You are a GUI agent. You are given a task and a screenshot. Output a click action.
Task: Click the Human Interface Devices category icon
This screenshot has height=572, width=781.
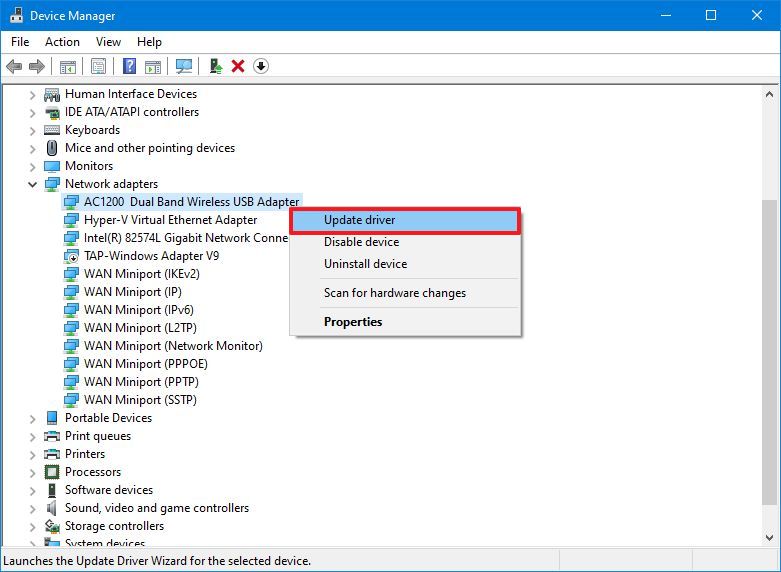click(52, 94)
